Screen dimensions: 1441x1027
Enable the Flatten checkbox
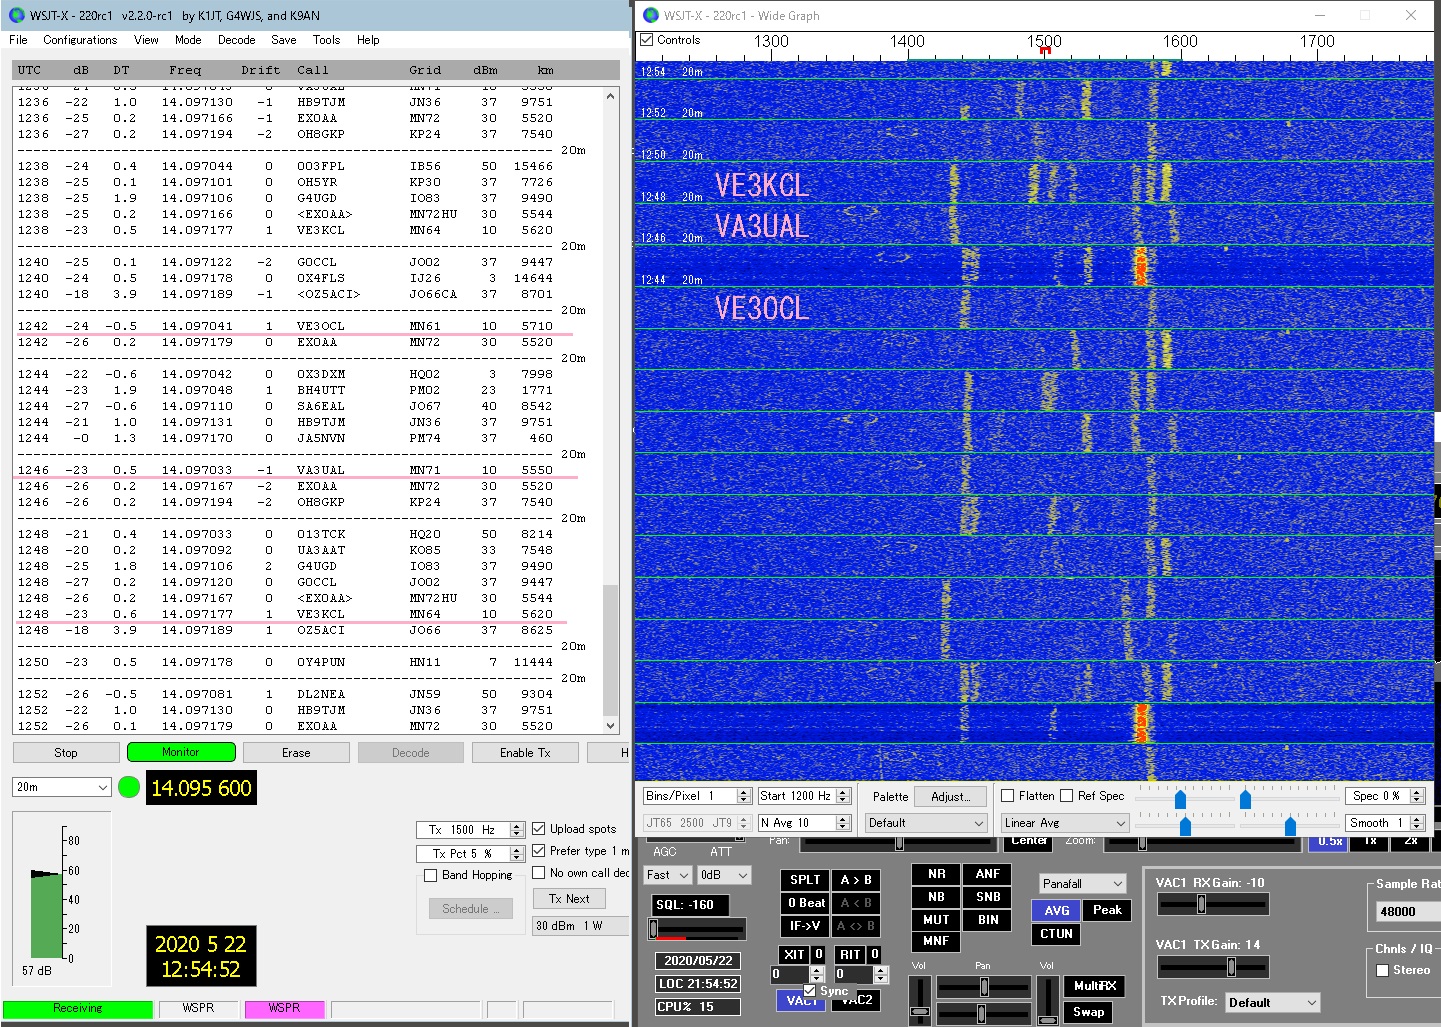pyautogui.click(x=1008, y=796)
